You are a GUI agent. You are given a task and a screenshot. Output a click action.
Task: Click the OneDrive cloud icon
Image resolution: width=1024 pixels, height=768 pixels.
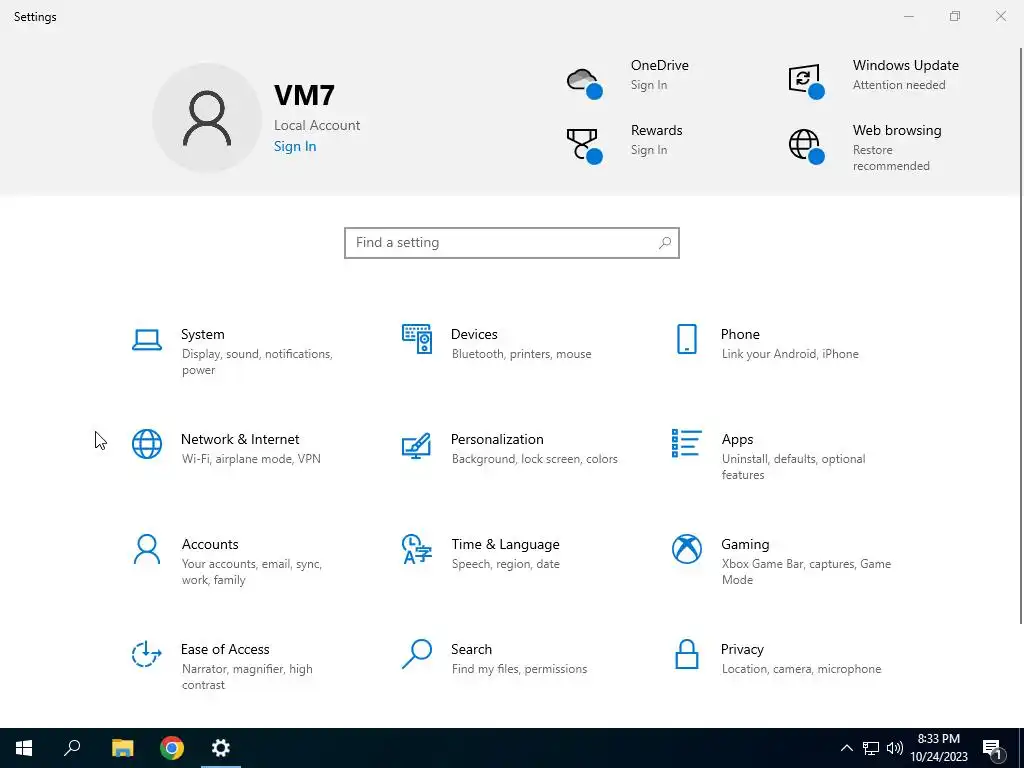(x=584, y=82)
